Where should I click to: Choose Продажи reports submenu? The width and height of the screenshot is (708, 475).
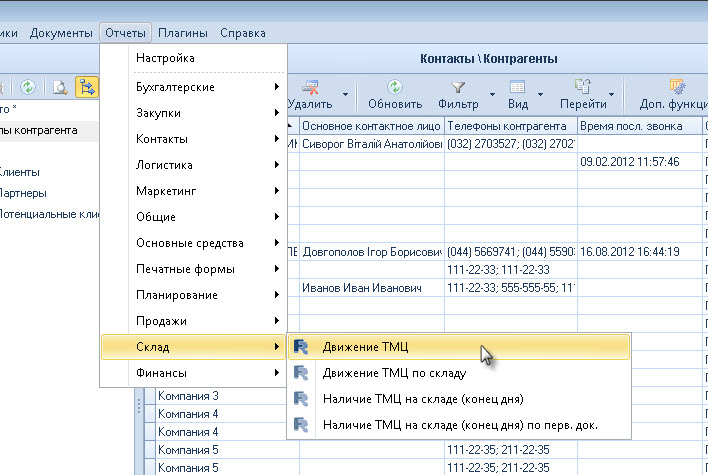[x=193, y=321]
